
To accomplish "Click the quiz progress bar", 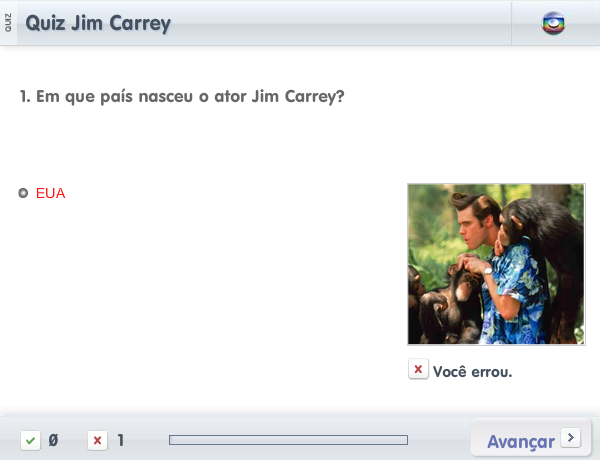I will [289, 440].
